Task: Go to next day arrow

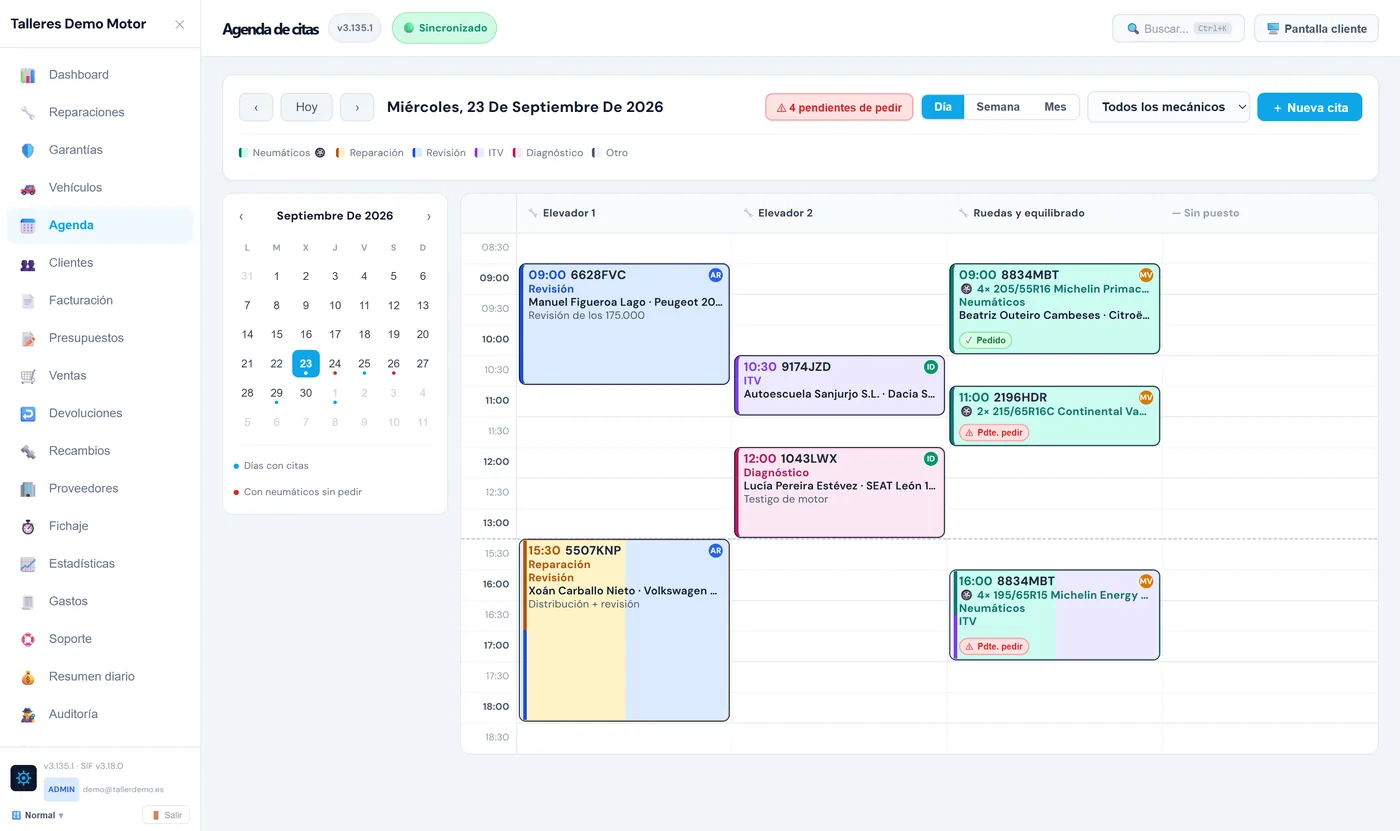Action: click(x=357, y=107)
